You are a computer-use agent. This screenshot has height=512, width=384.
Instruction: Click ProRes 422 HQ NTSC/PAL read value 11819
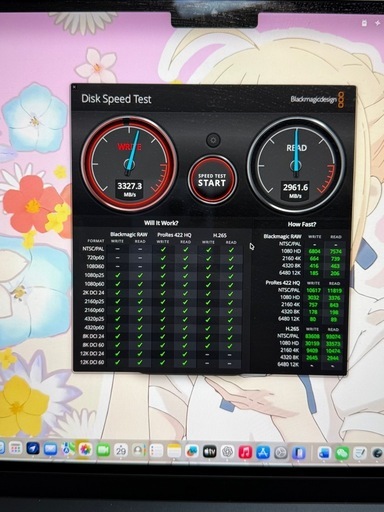pyautogui.click(x=334, y=291)
